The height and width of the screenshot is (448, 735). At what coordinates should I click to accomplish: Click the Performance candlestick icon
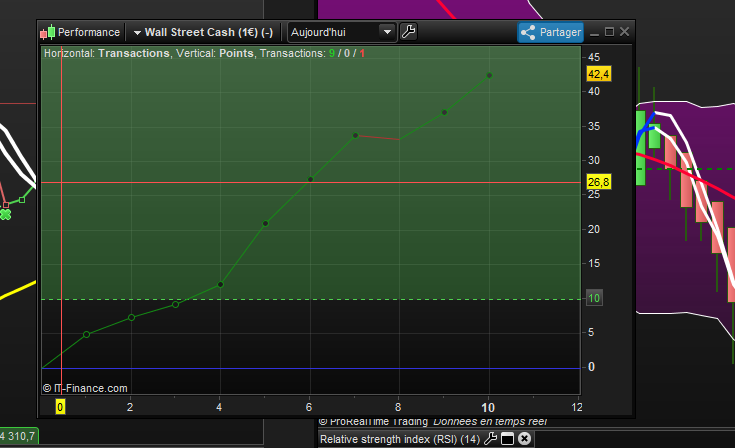tap(48, 32)
